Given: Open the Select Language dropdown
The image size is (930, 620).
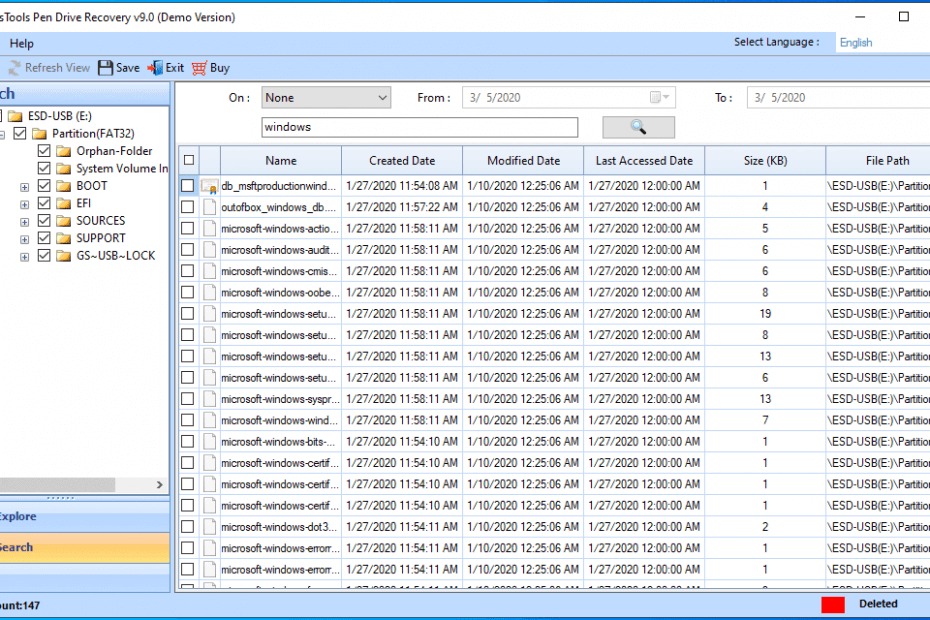Looking at the screenshot, I should (x=882, y=43).
